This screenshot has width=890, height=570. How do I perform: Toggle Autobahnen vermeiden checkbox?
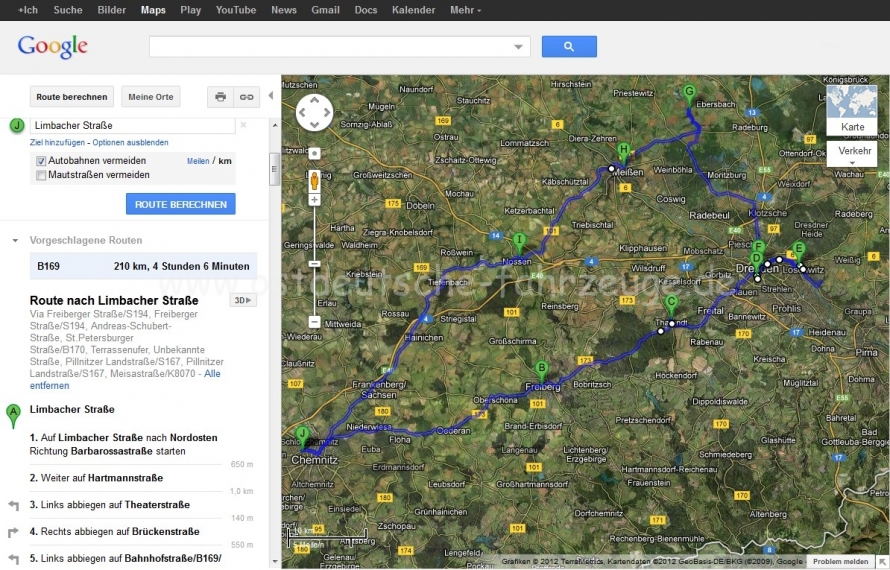[x=41, y=161]
